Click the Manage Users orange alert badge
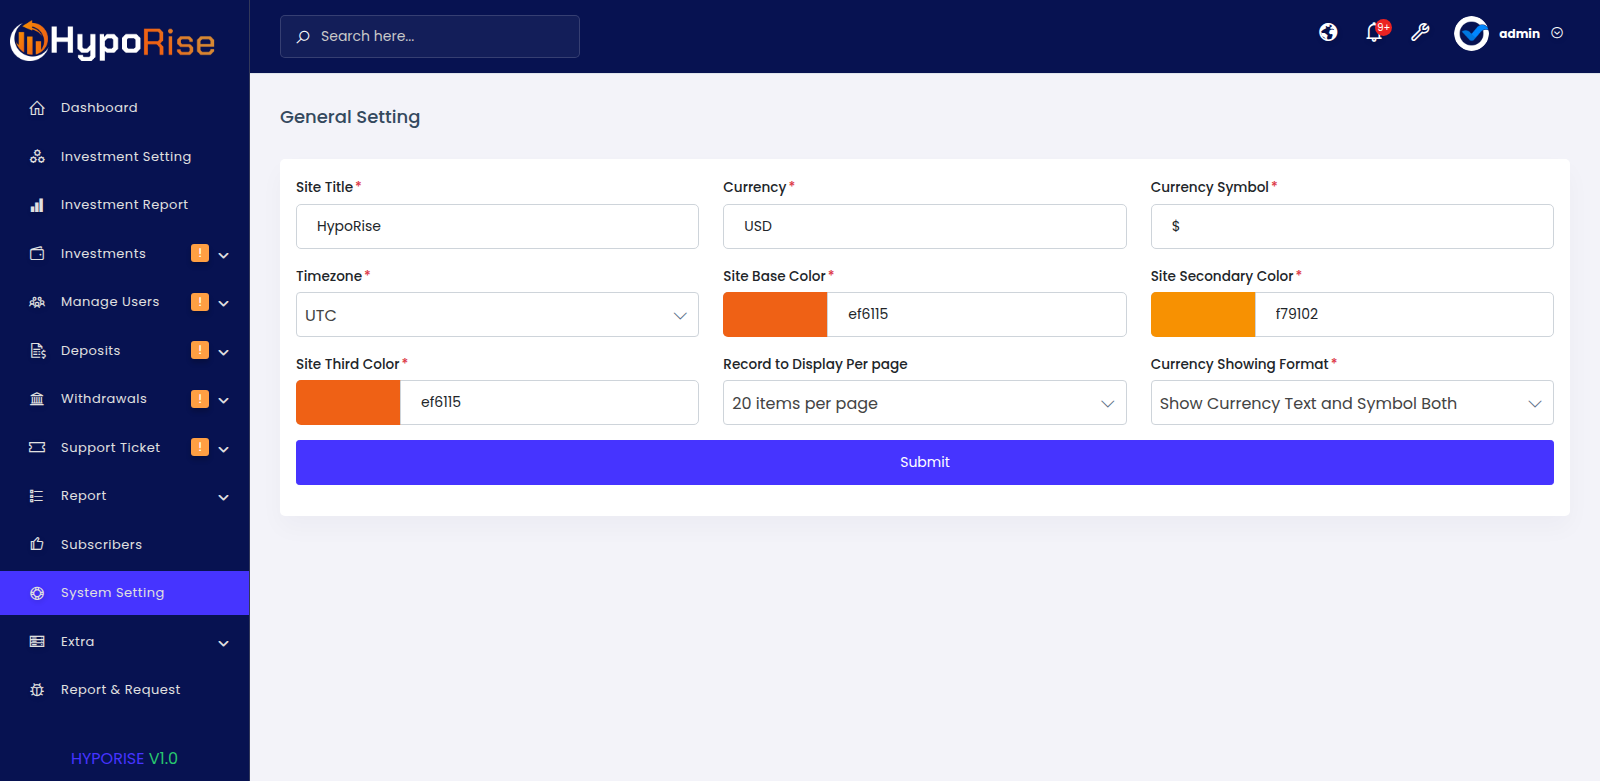1600x781 pixels. [x=200, y=302]
